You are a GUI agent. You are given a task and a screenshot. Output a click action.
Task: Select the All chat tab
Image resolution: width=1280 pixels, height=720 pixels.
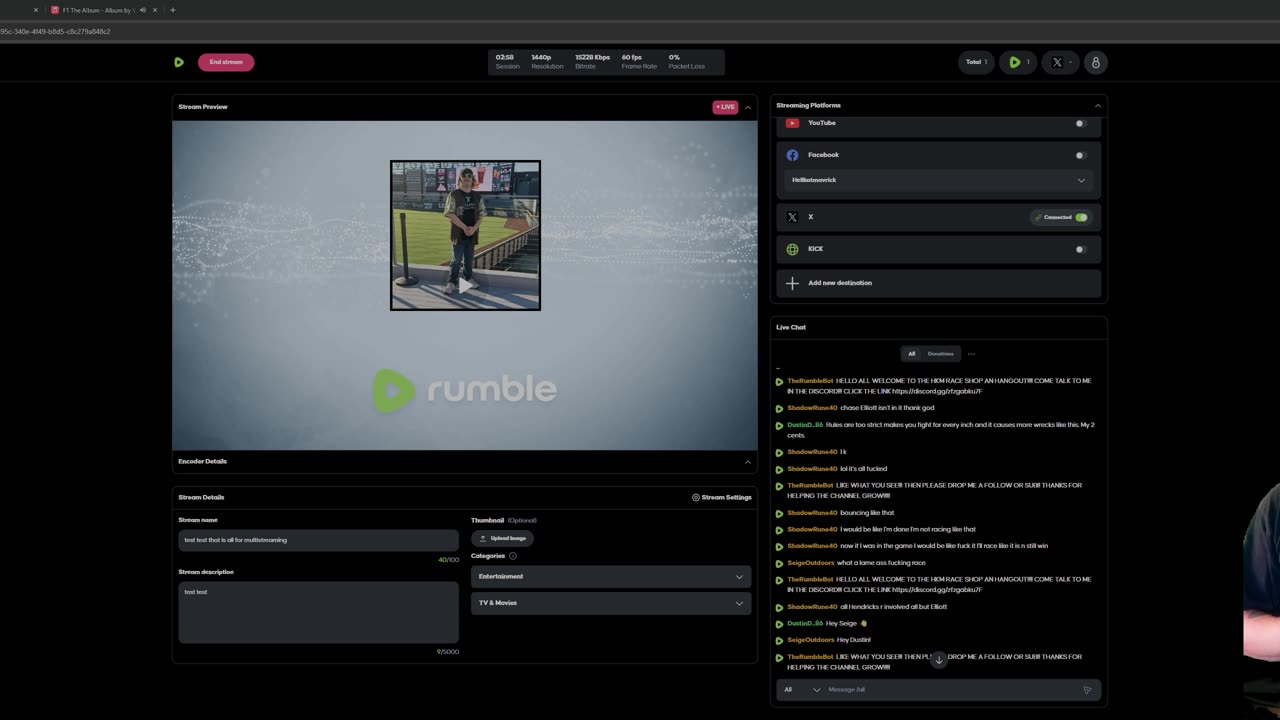pos(911,354)
